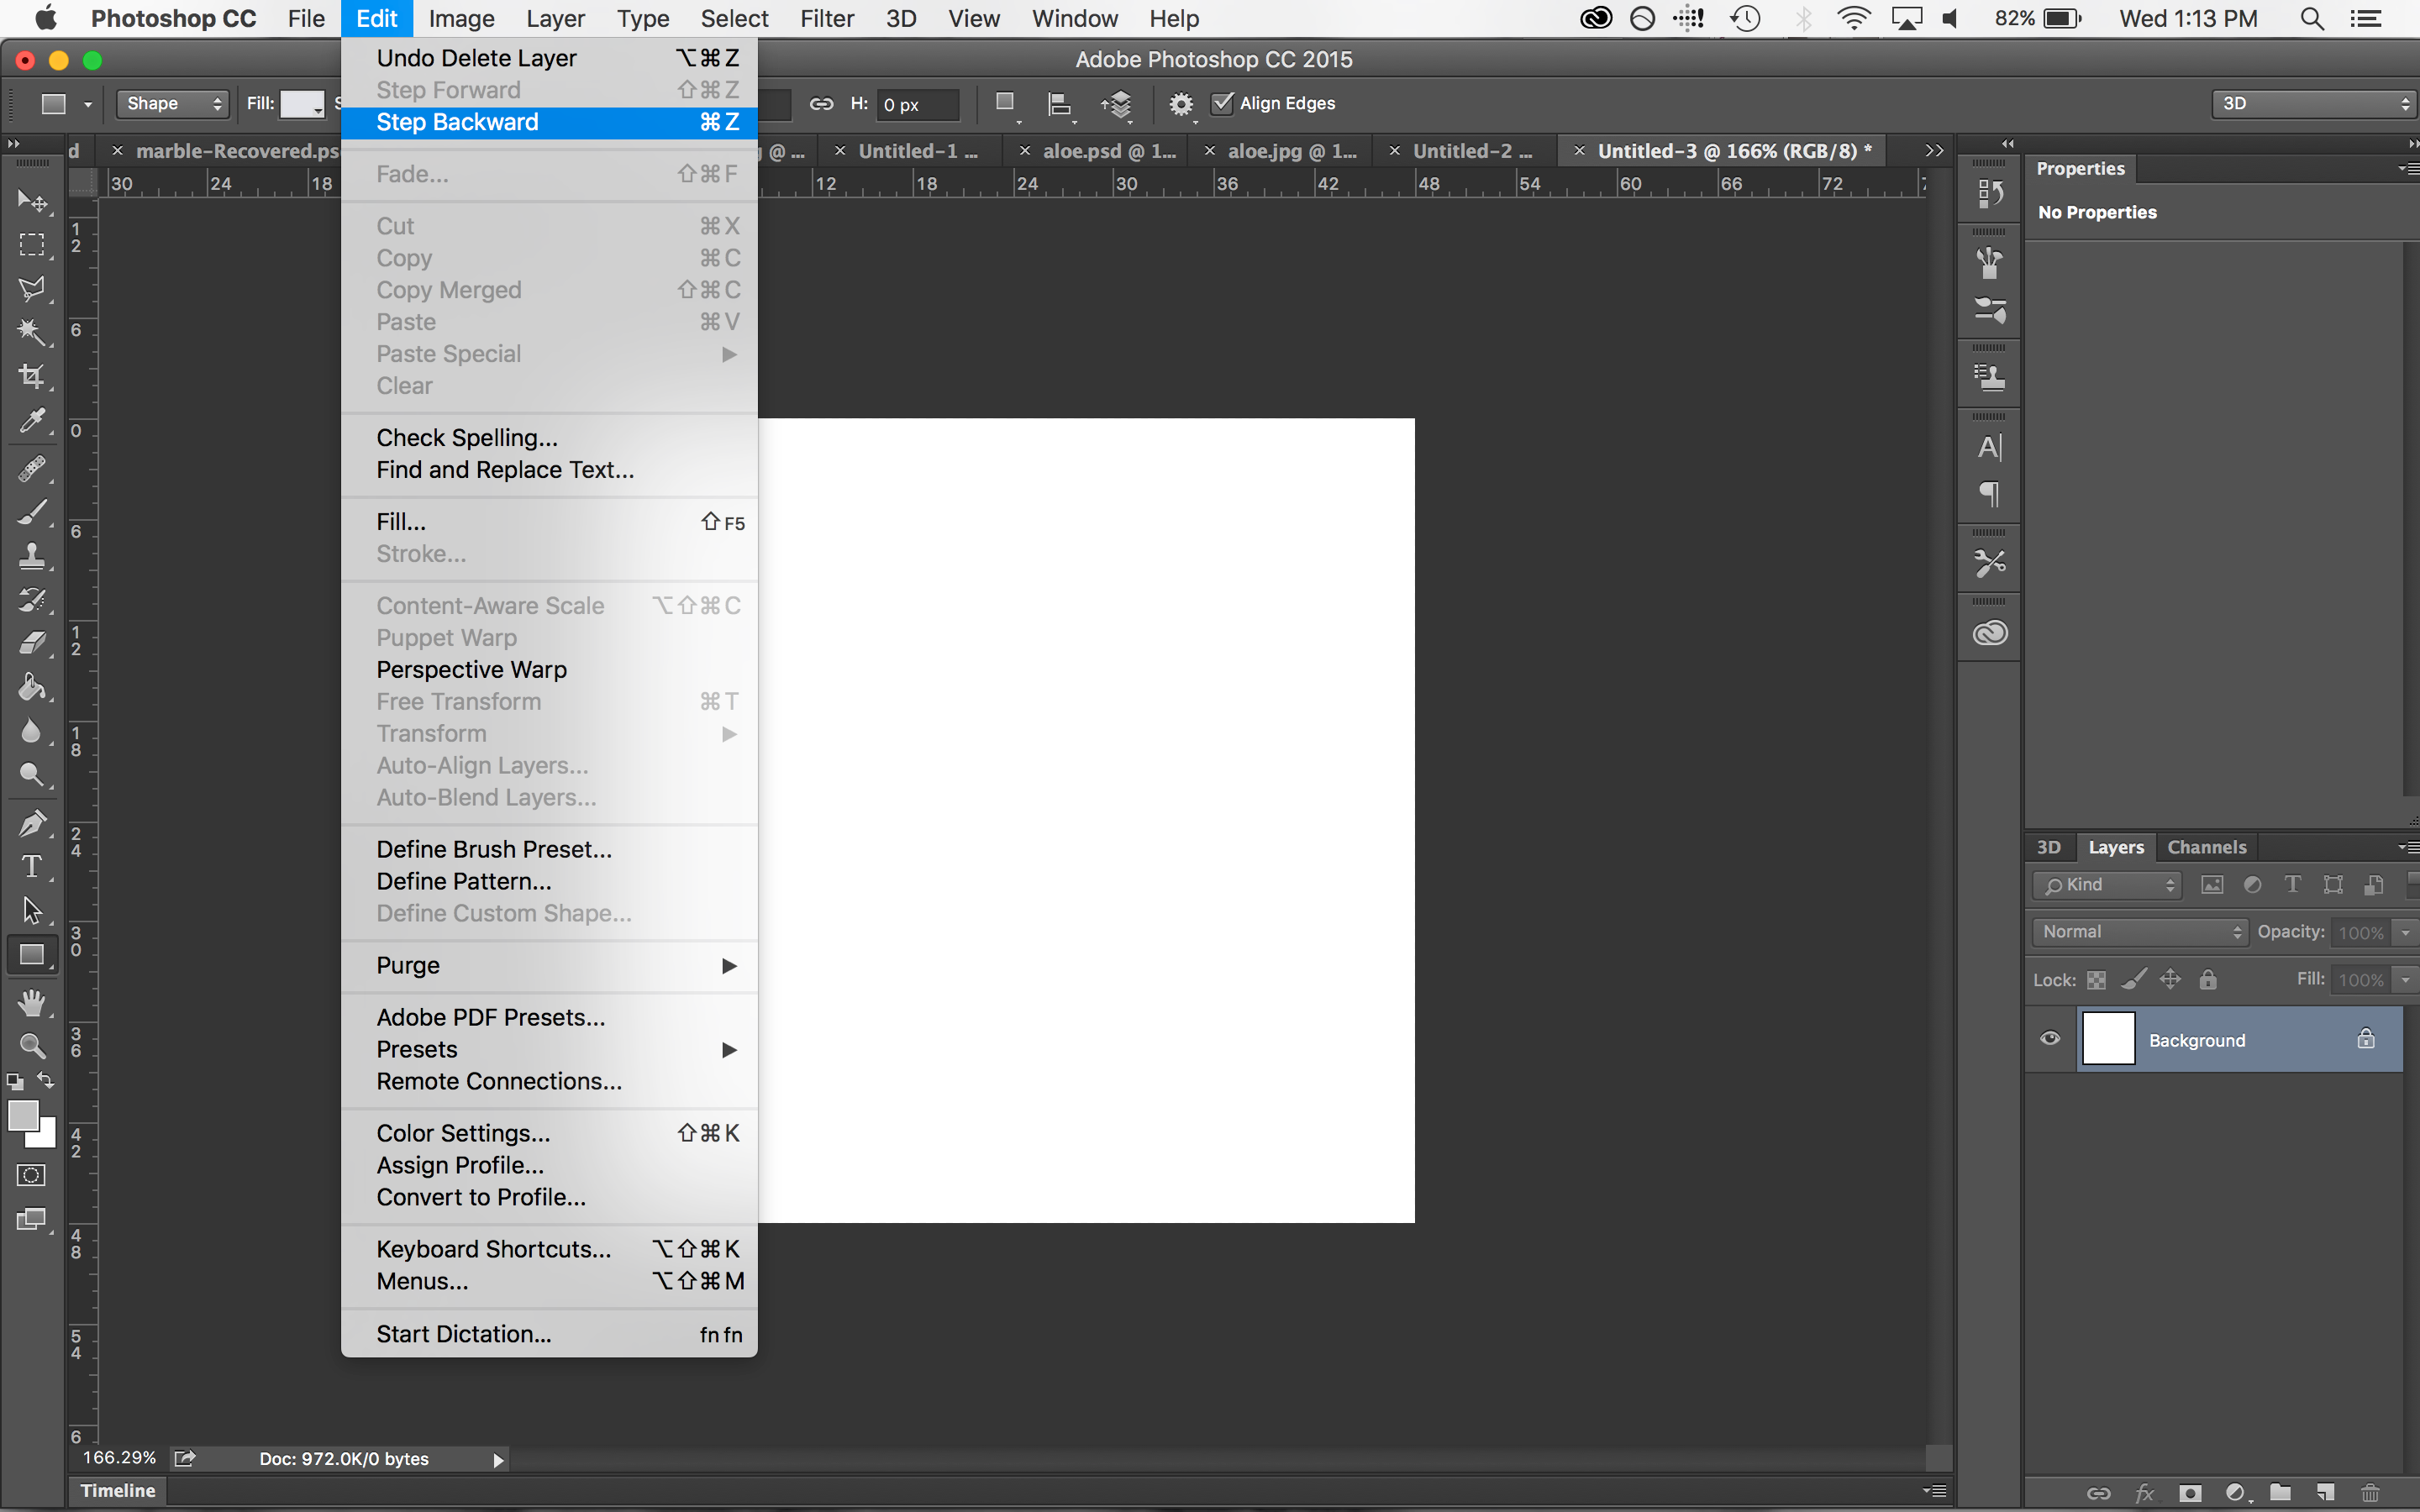The image size is (2420, 1512).
Task: Select the Paint Bucket tool
Action: tap(32, 688)
